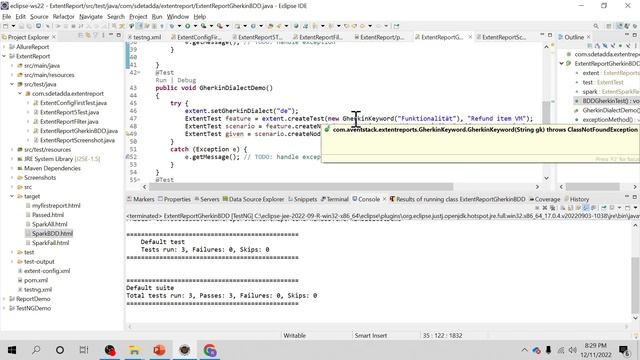Switch to the Markers tab

pos(140,199)
